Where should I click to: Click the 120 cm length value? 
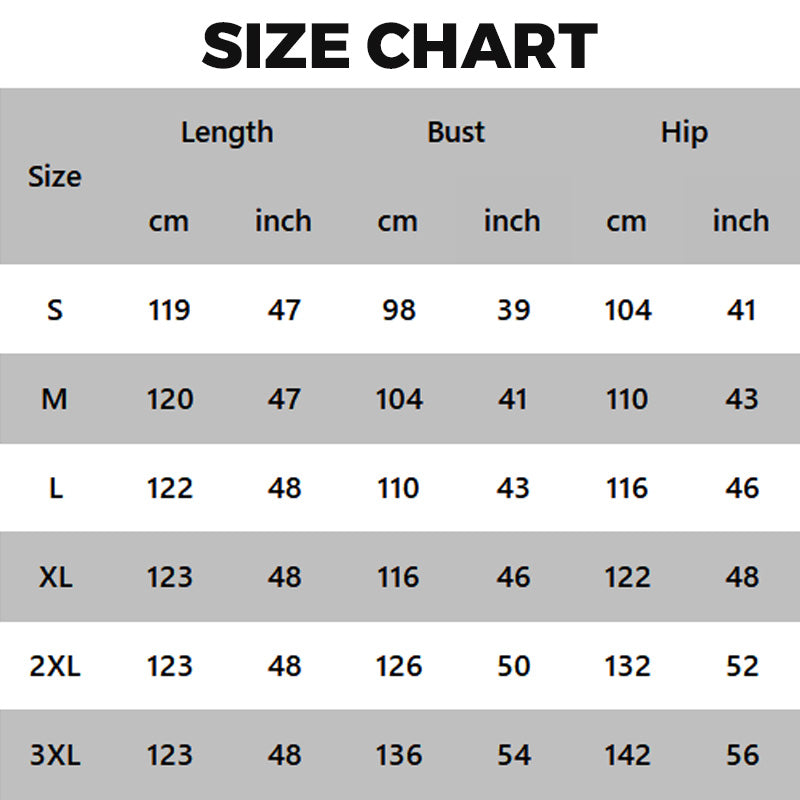tap(169, 399)
